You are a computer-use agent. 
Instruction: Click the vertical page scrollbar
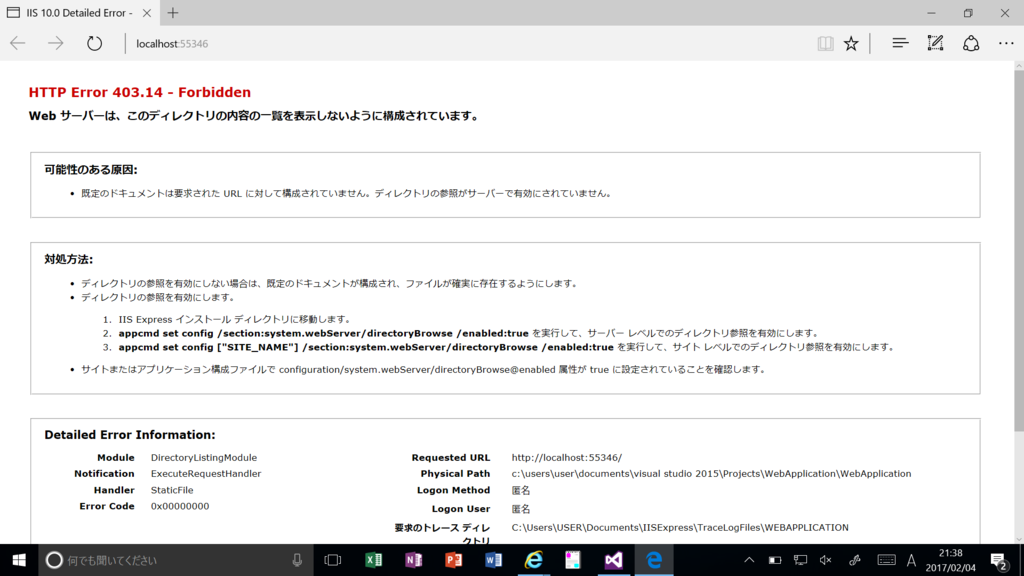[x=1019, y=251]
